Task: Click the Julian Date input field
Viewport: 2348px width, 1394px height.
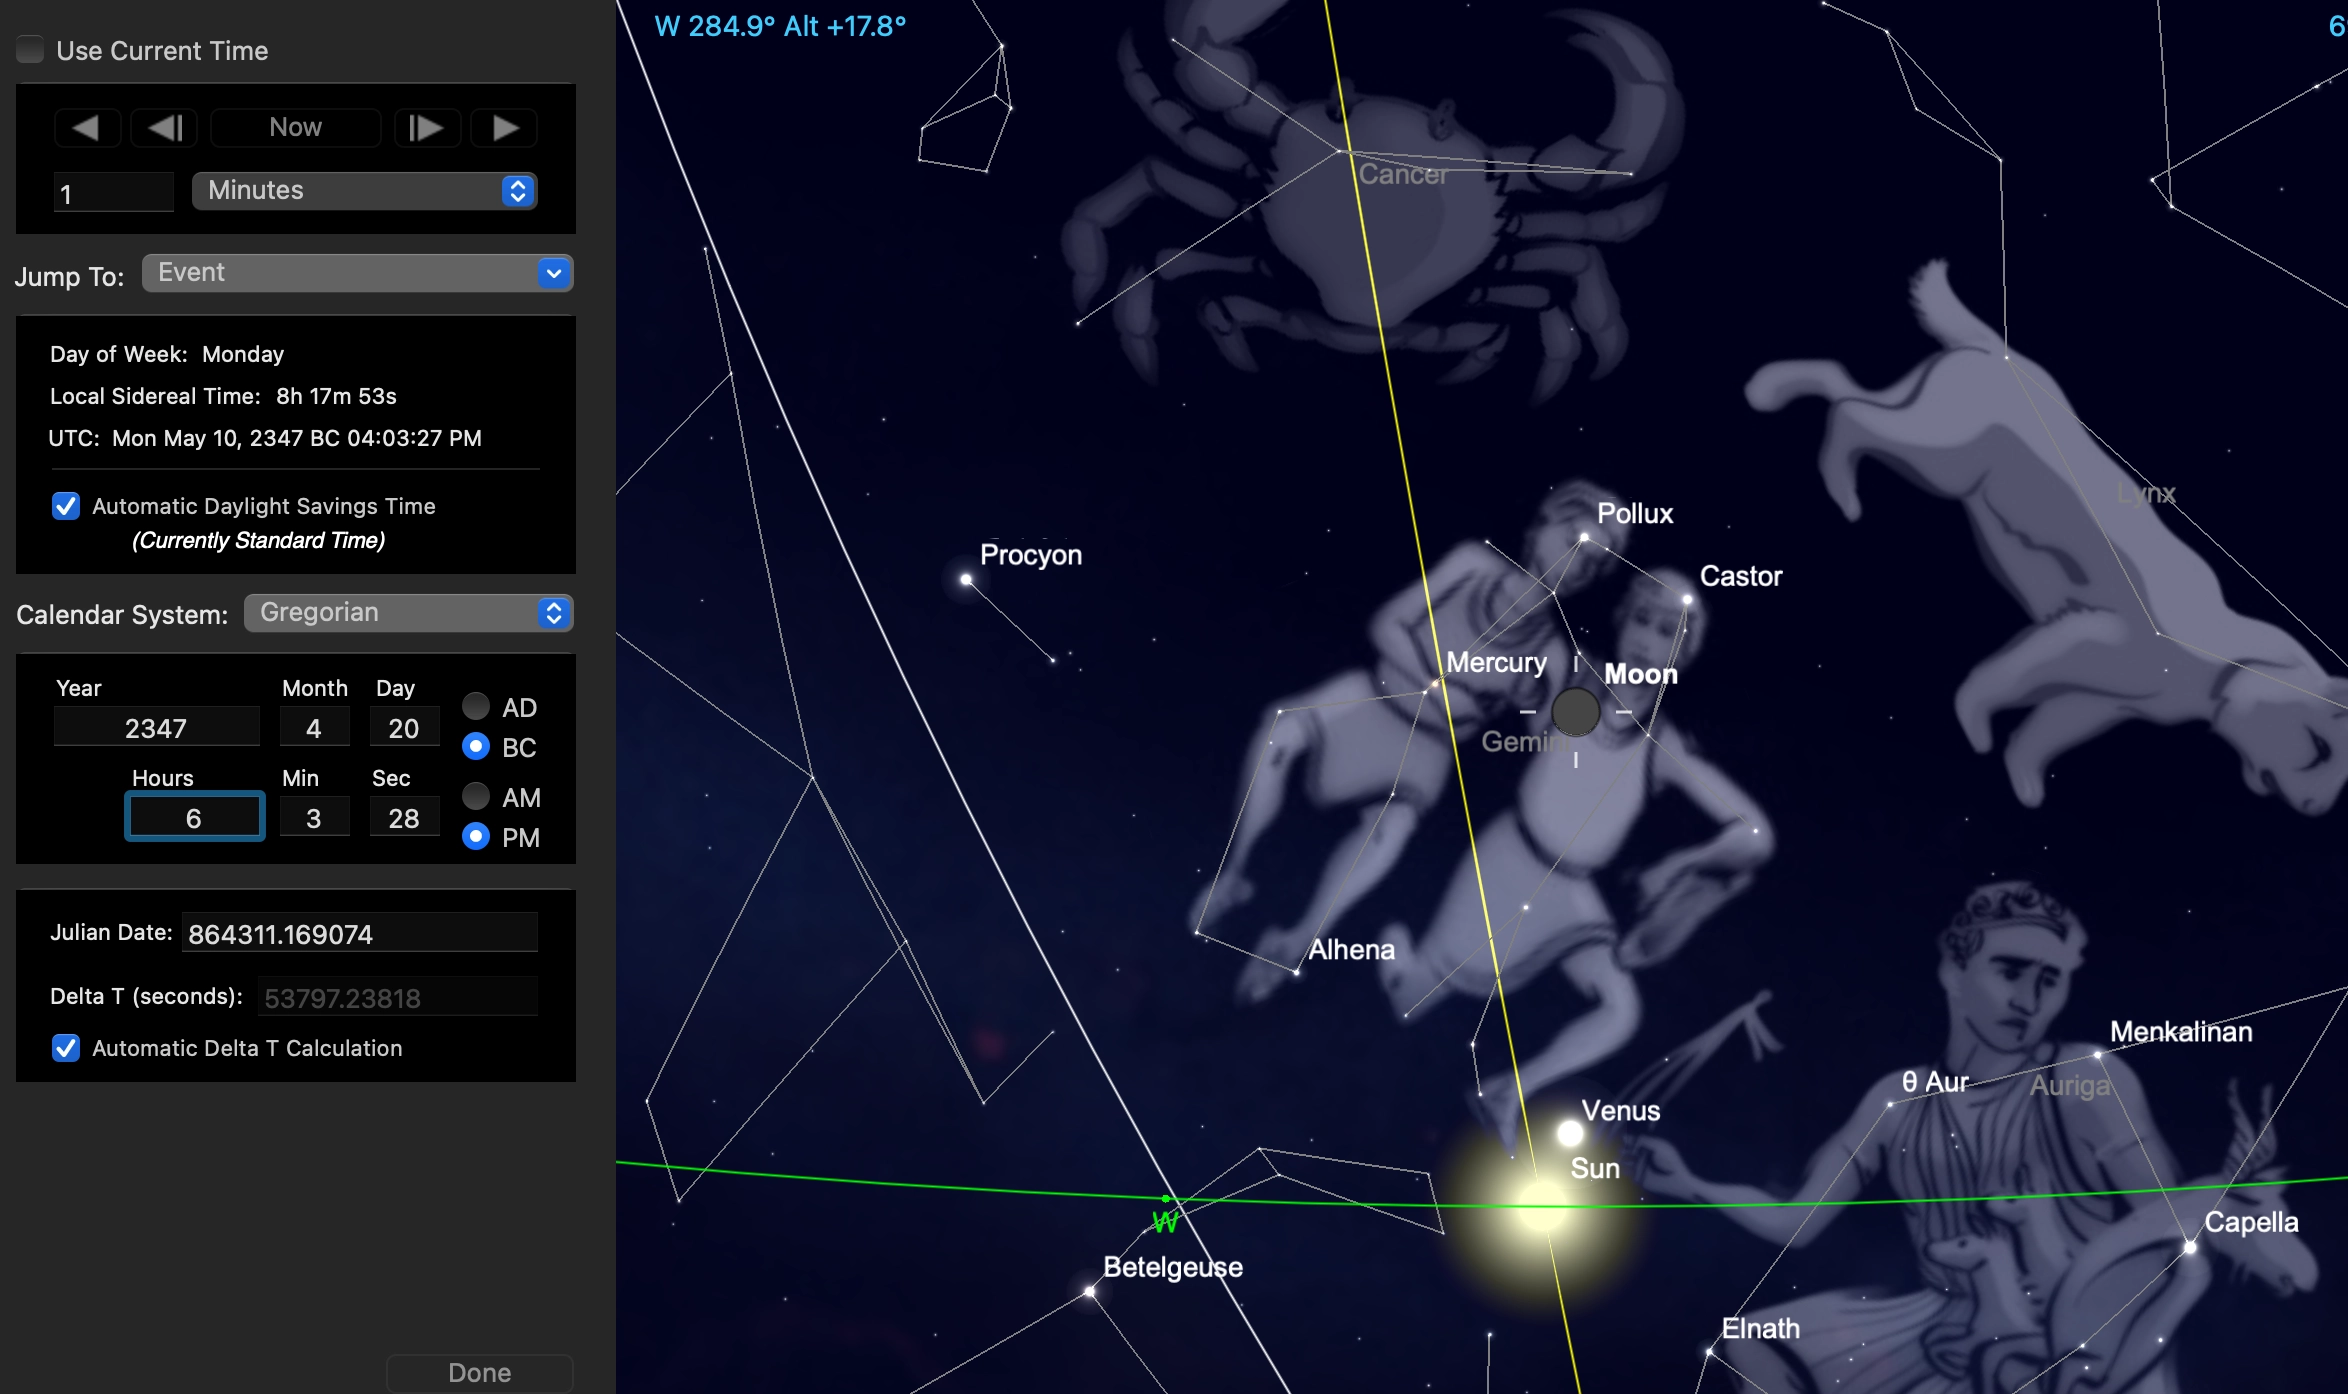Action: pyautogui.click(x=360, y=934)
